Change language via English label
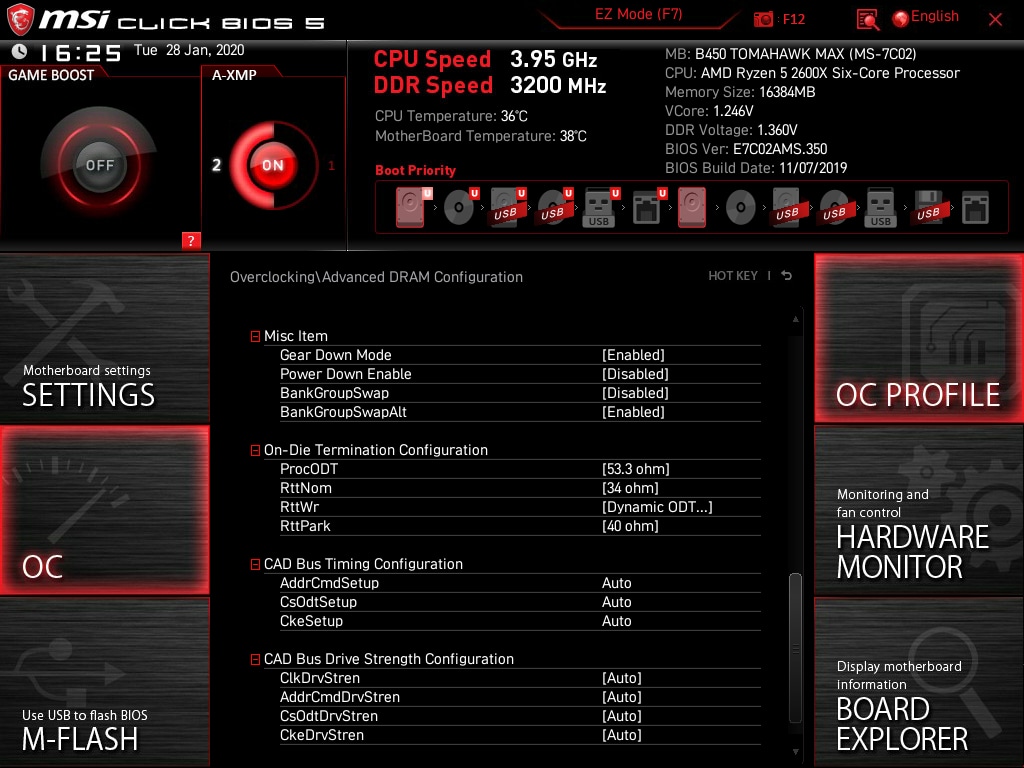This screenshot has height=768, width=1024. coord(935,16)
